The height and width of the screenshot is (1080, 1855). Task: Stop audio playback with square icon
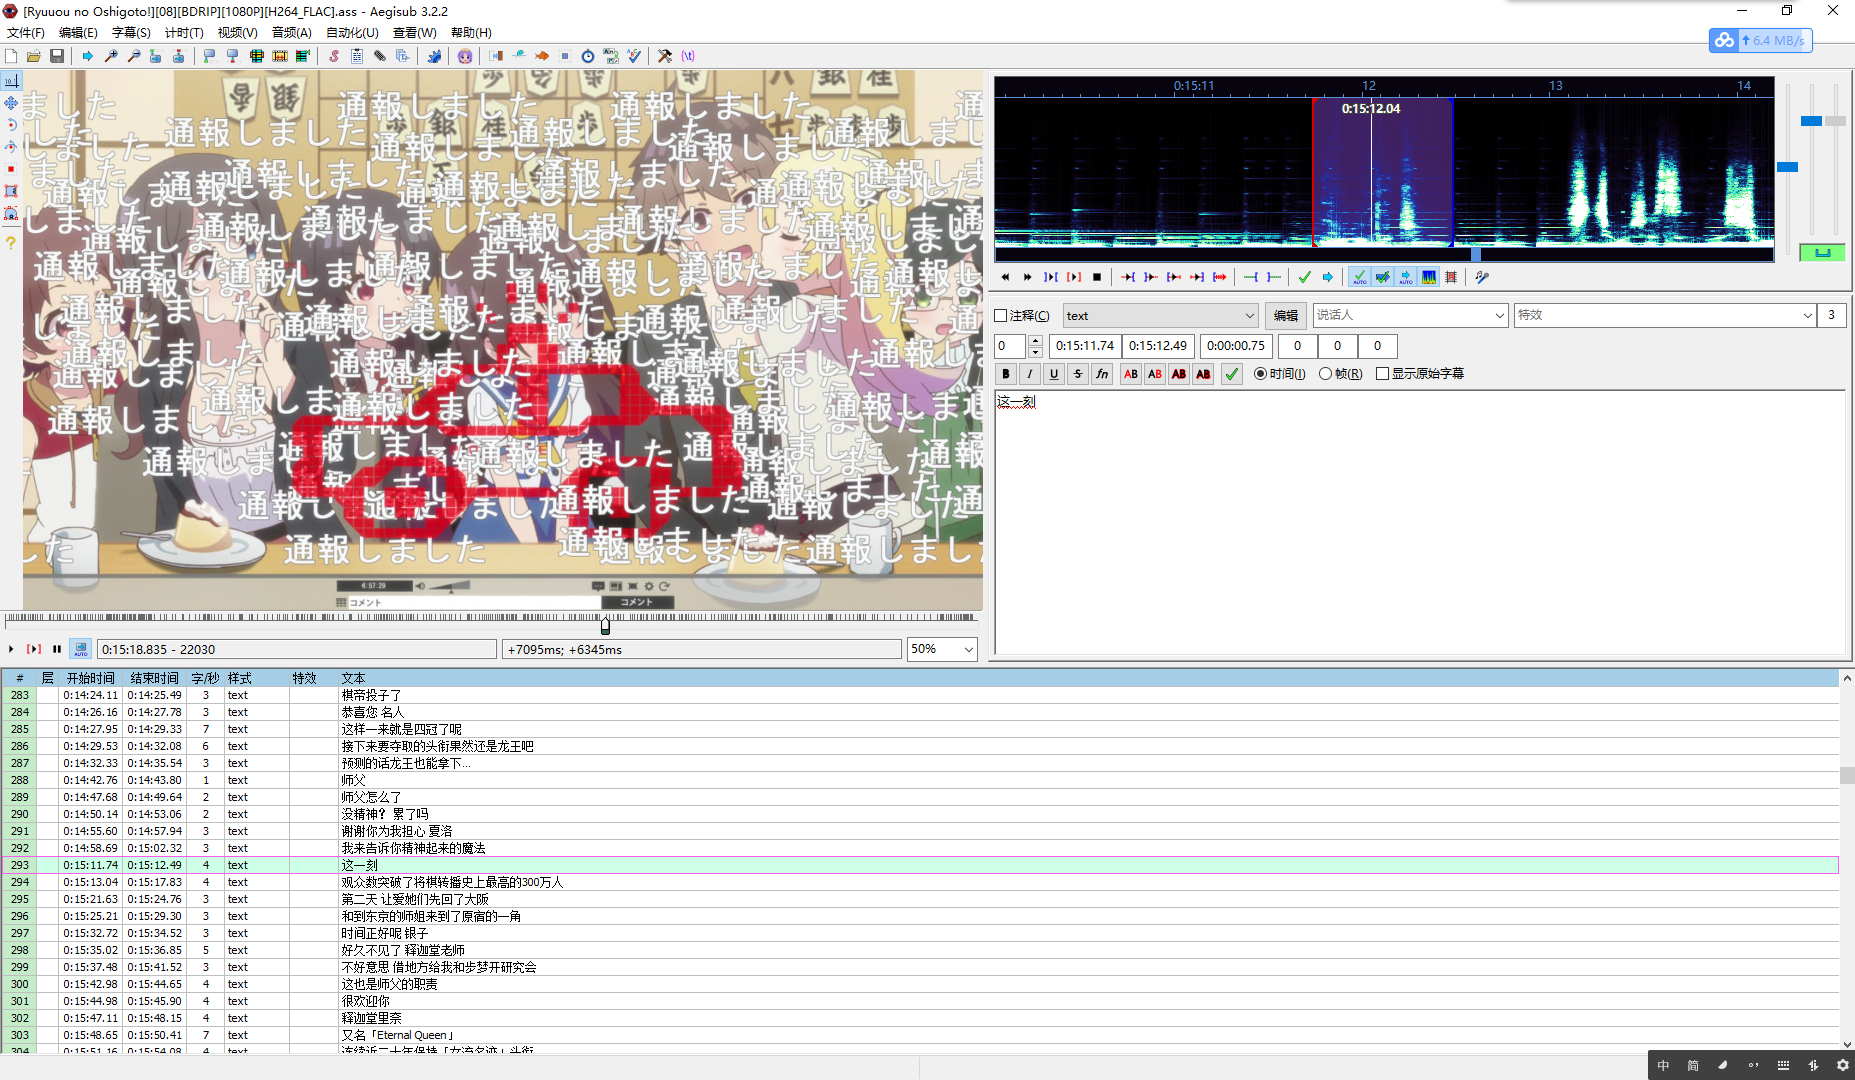[x=1097, y=277]
